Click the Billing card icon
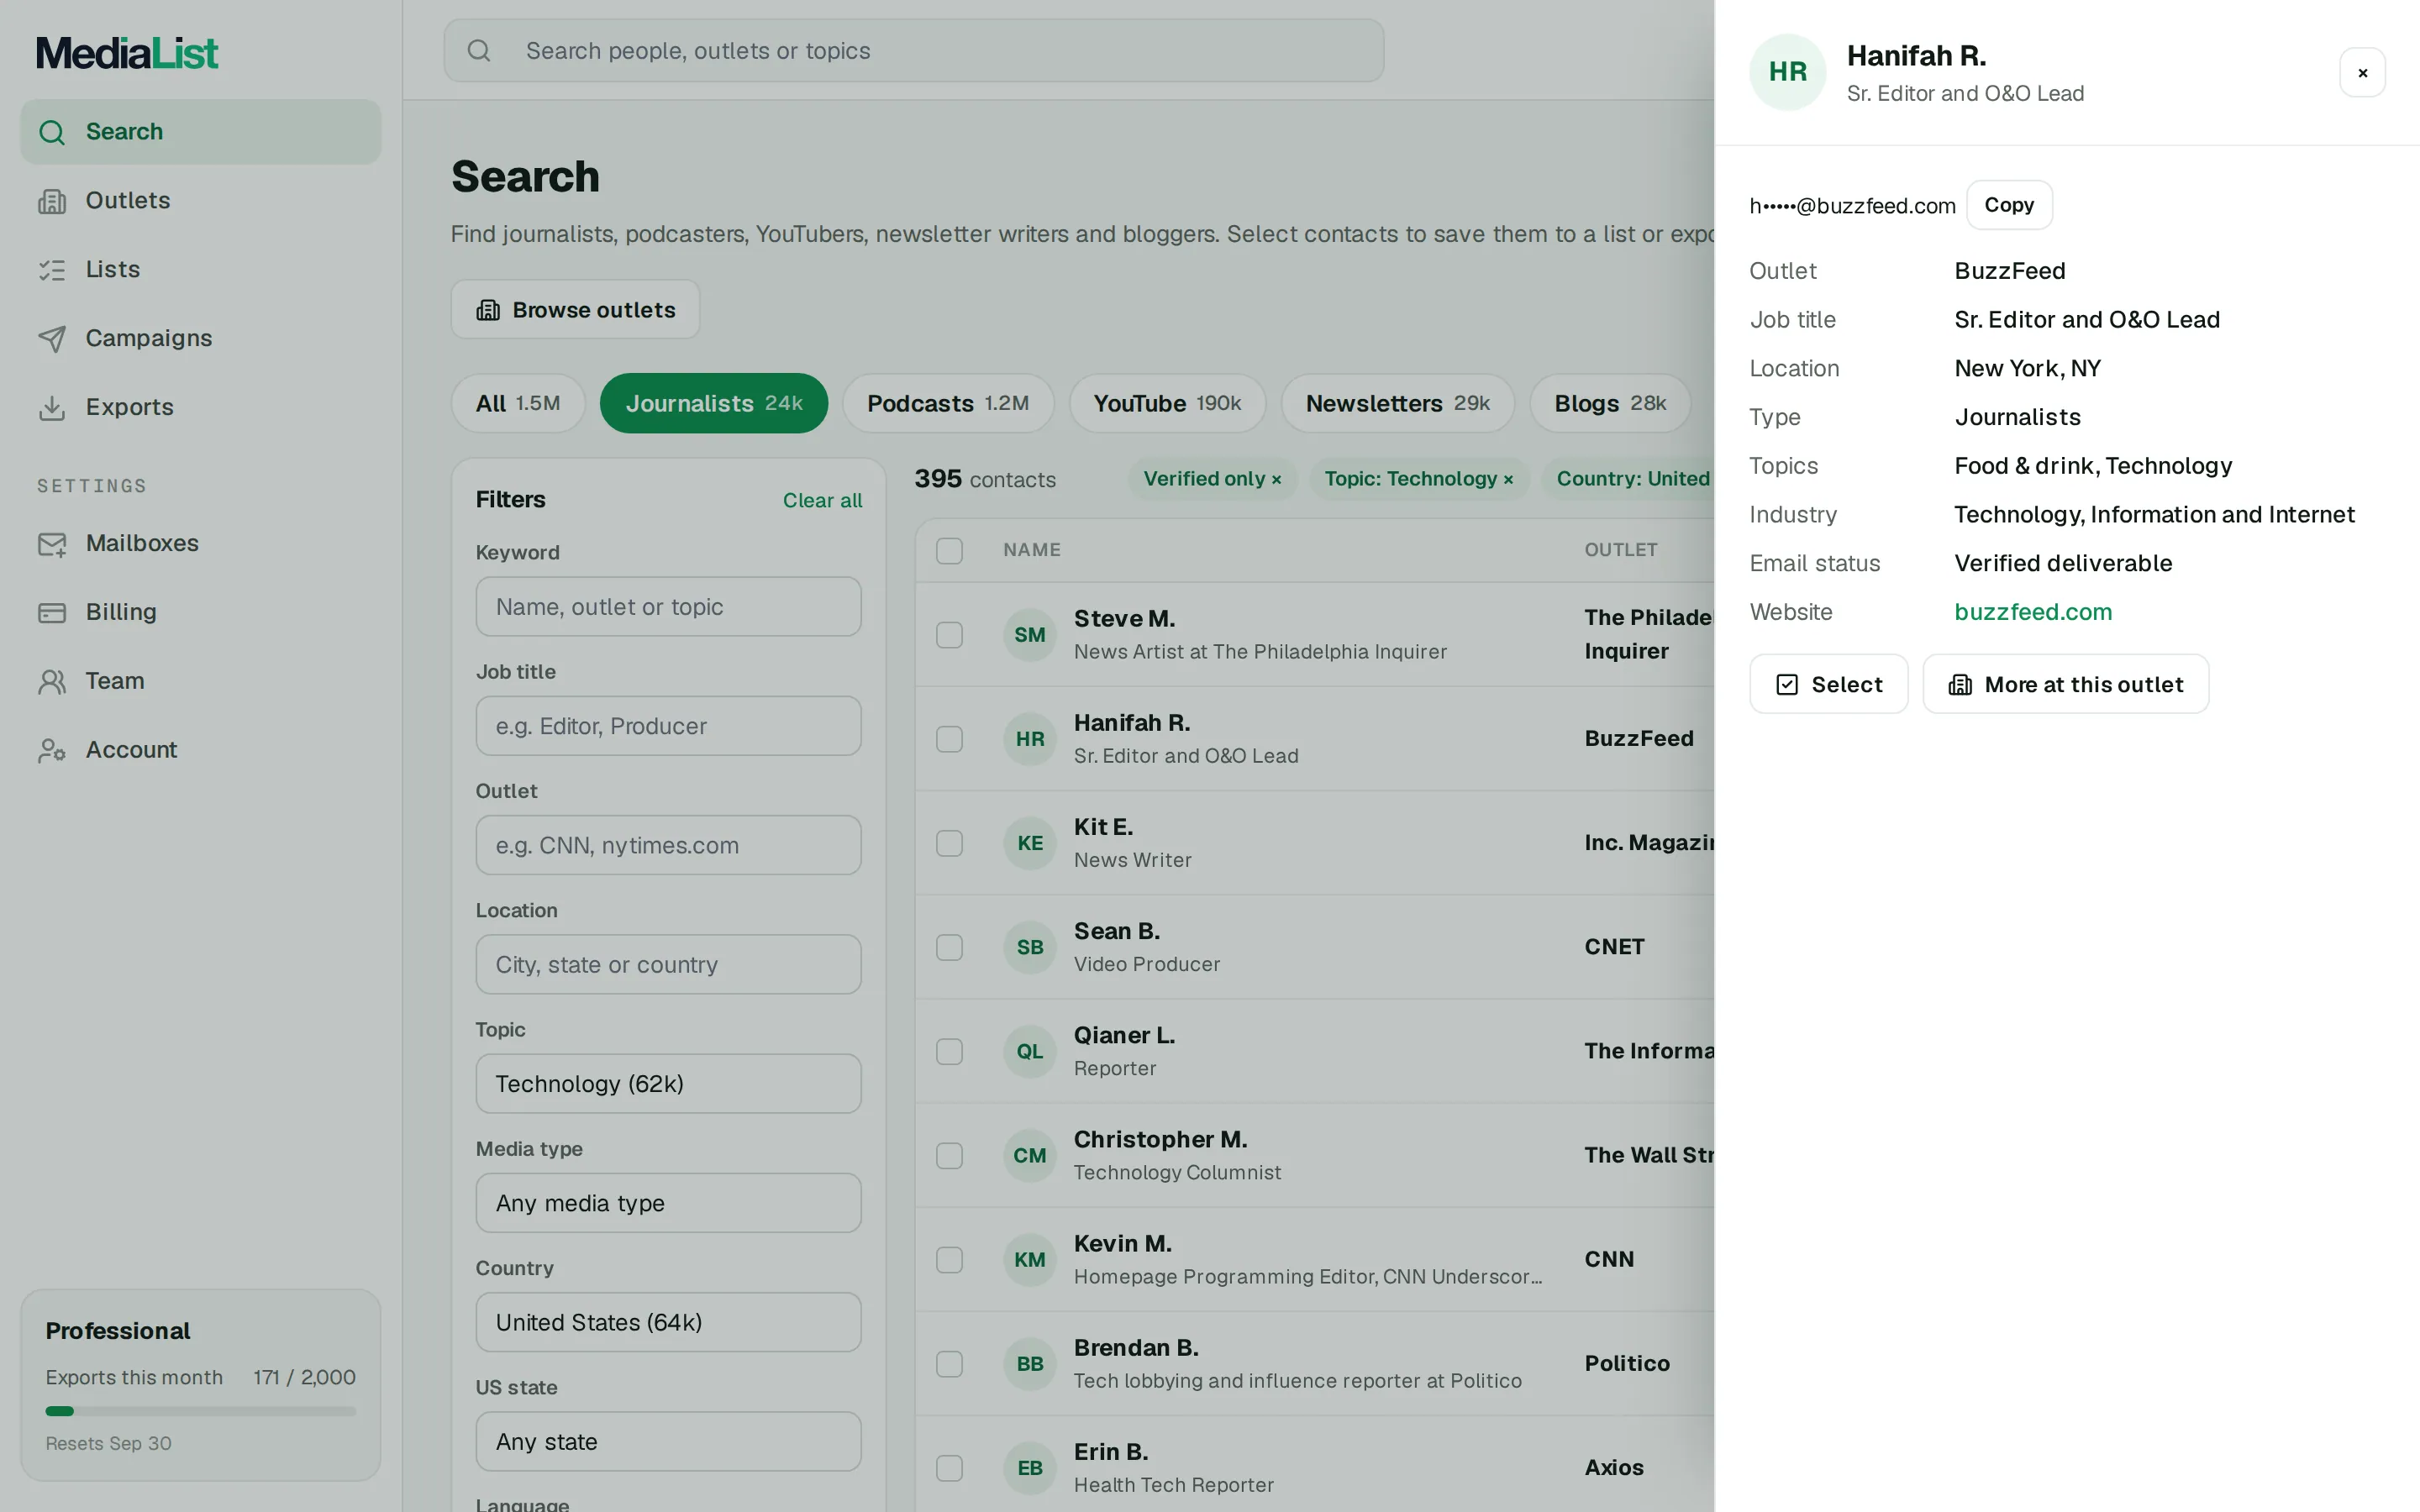The height and width of the screenshot is (1512, 2420). (52, 612)
